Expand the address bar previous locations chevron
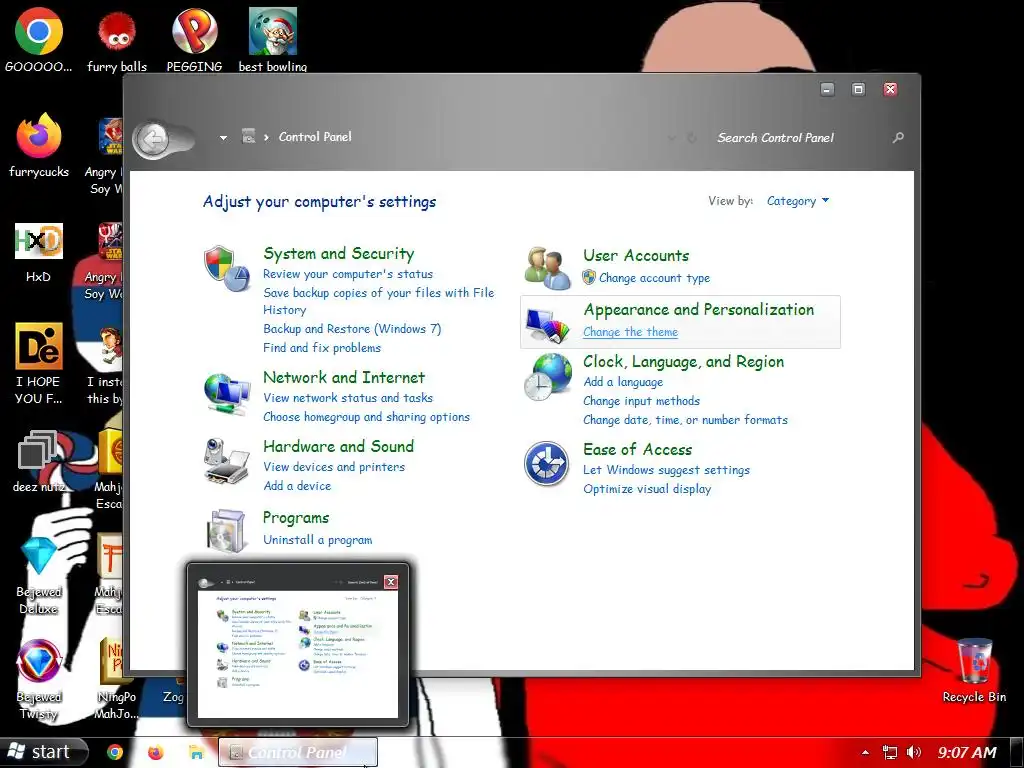 pos(671,138)
